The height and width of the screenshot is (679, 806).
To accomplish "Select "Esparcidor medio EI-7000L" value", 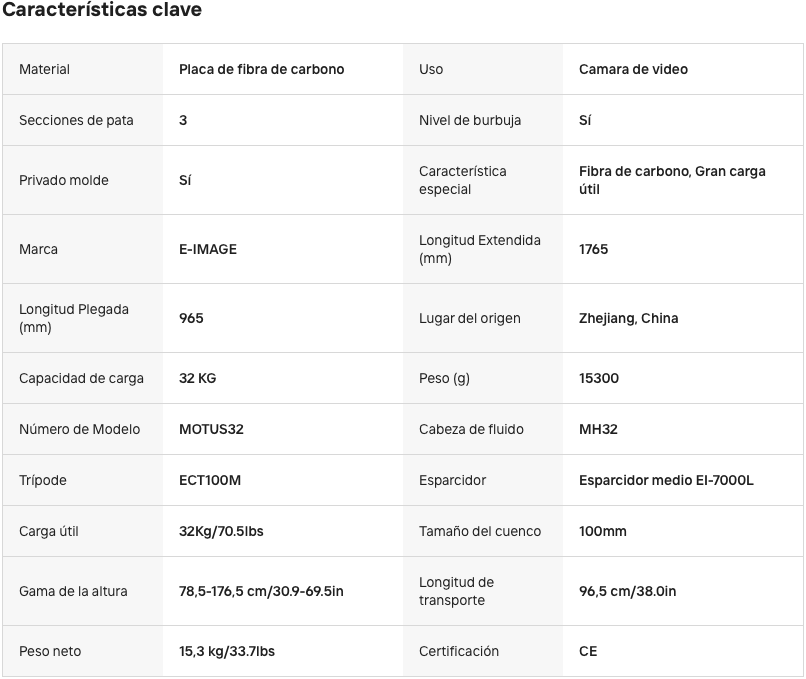I will 666,480.
